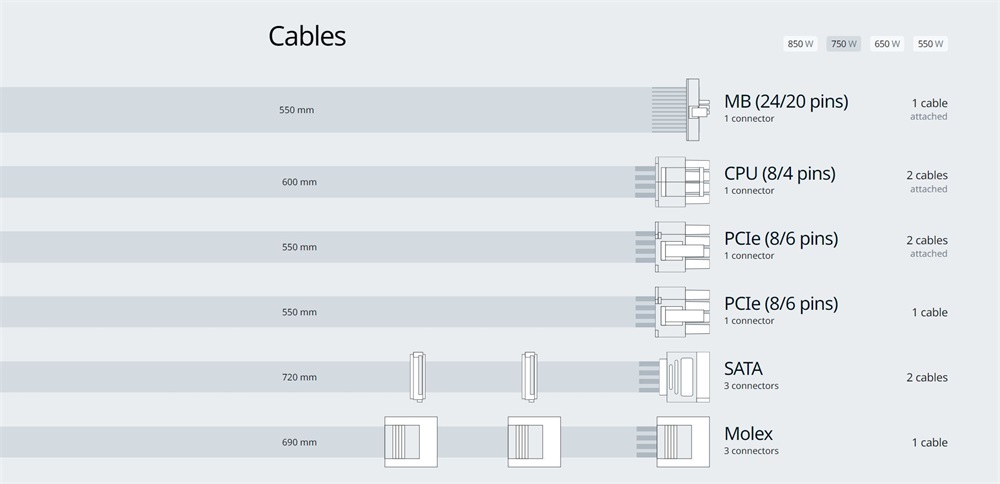Click the 720 mm SATA cable length
Image resolution: width=1000 pixels, height=484 pixels.
tap(299, 377)
